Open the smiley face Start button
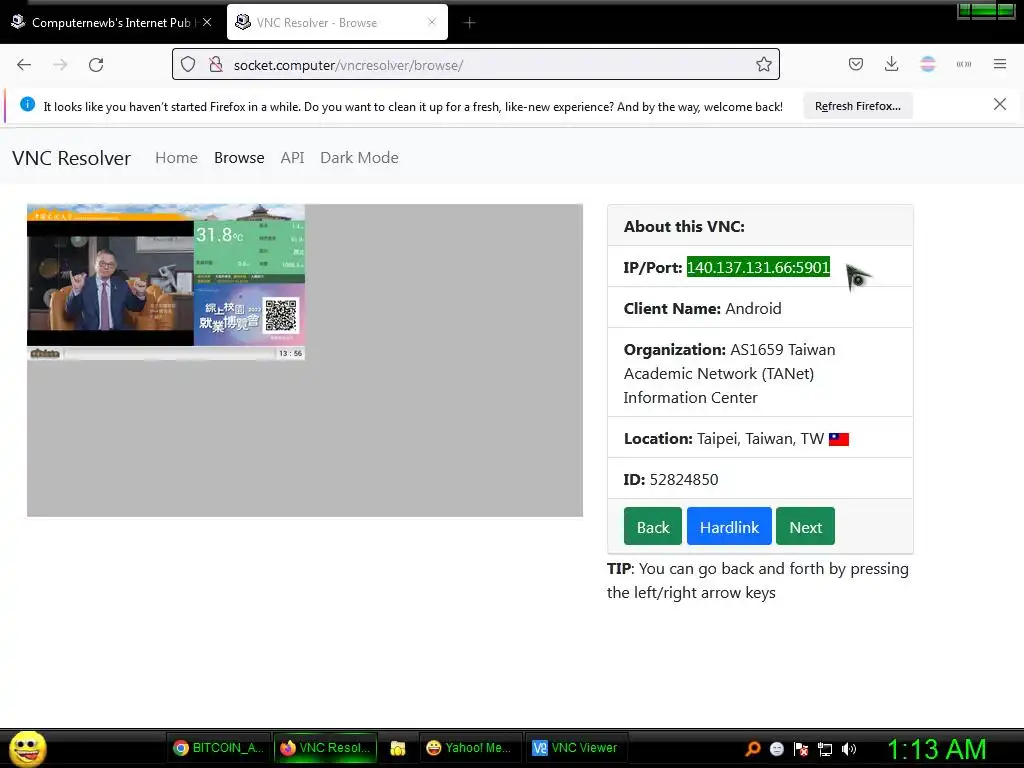This screenshot has height=768, width=1024. pos(27,748)
